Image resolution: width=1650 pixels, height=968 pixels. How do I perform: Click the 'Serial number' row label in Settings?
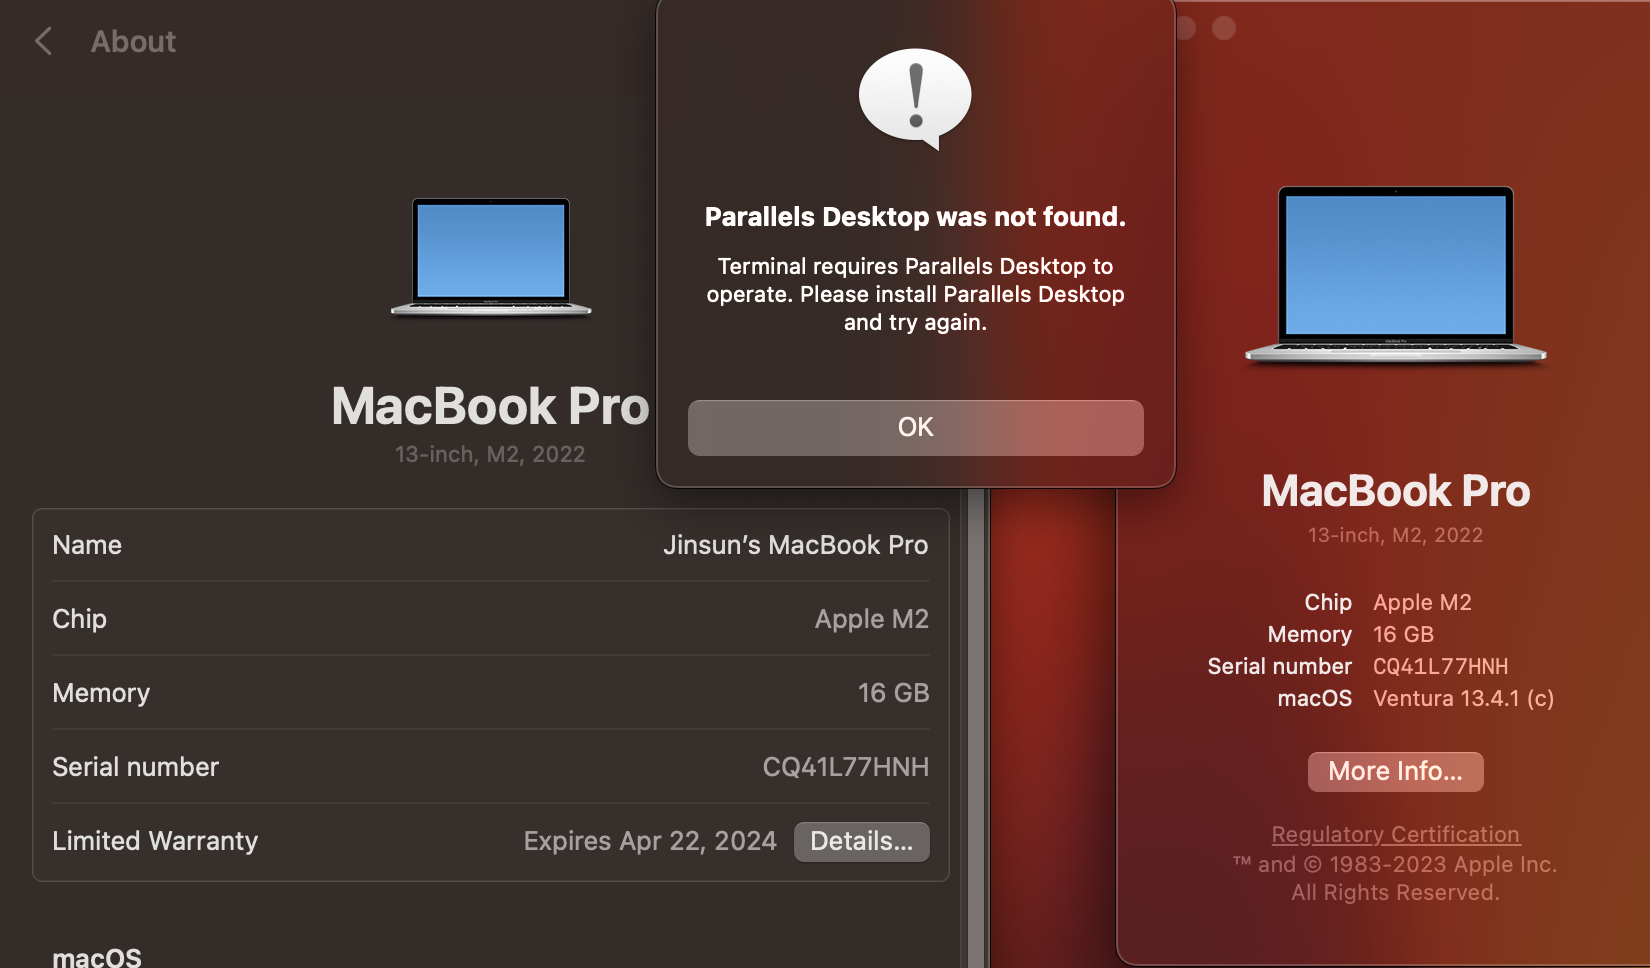pyautogui.click(x=135, y=767)
